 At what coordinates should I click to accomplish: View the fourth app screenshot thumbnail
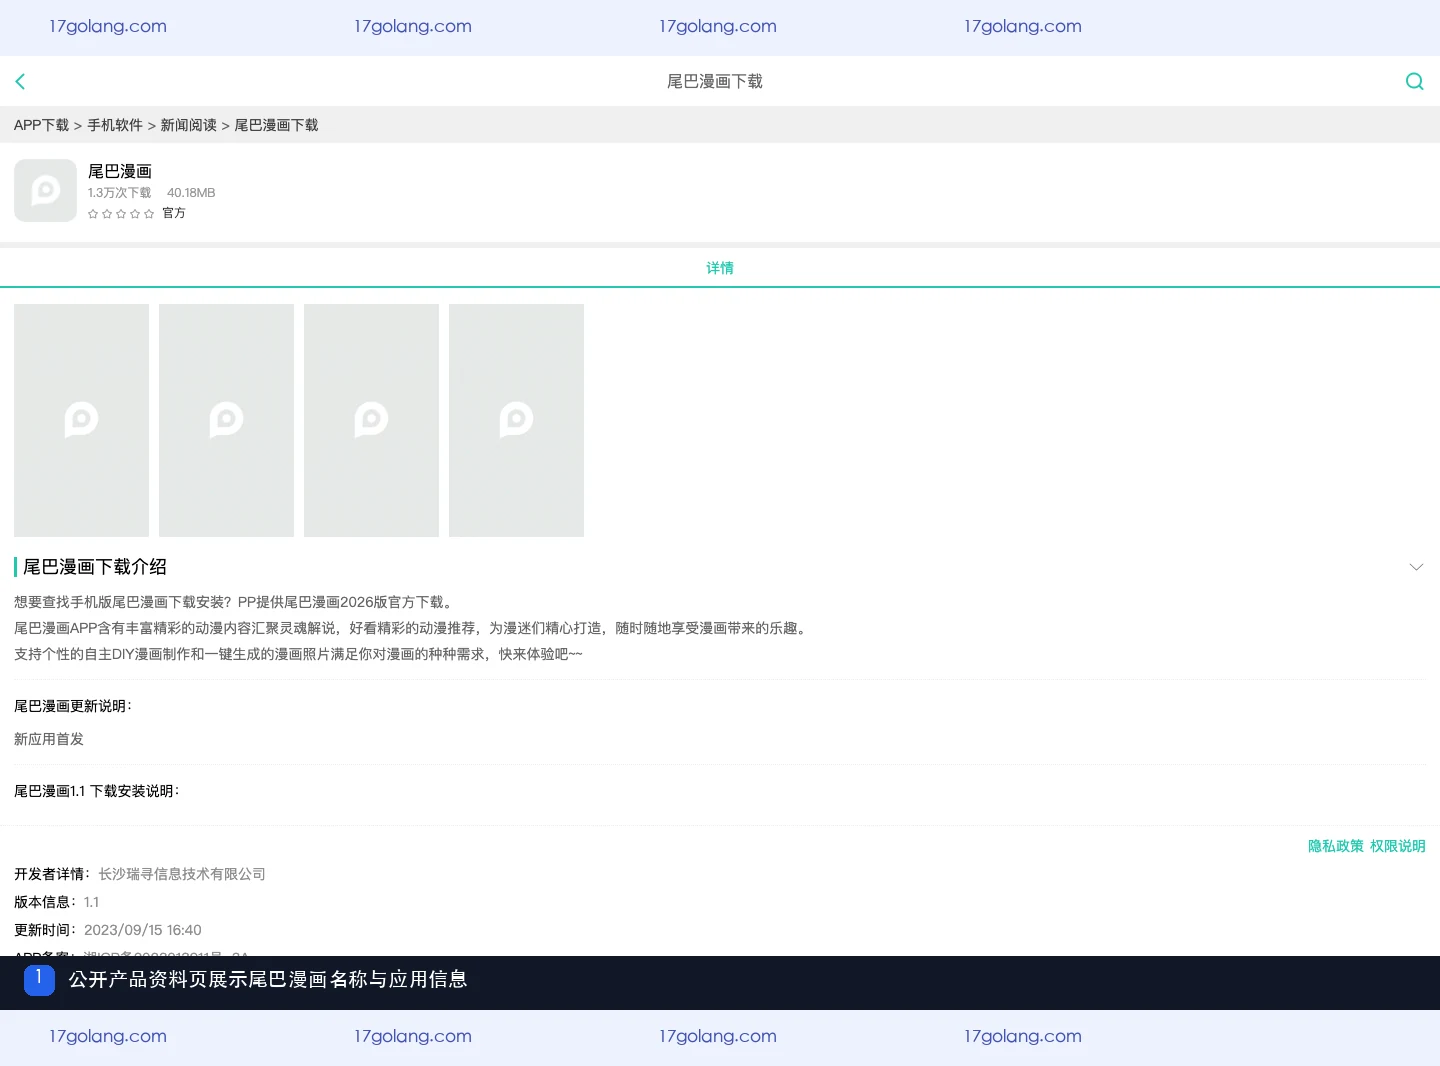pyautogui.click(x=516, y=420)
